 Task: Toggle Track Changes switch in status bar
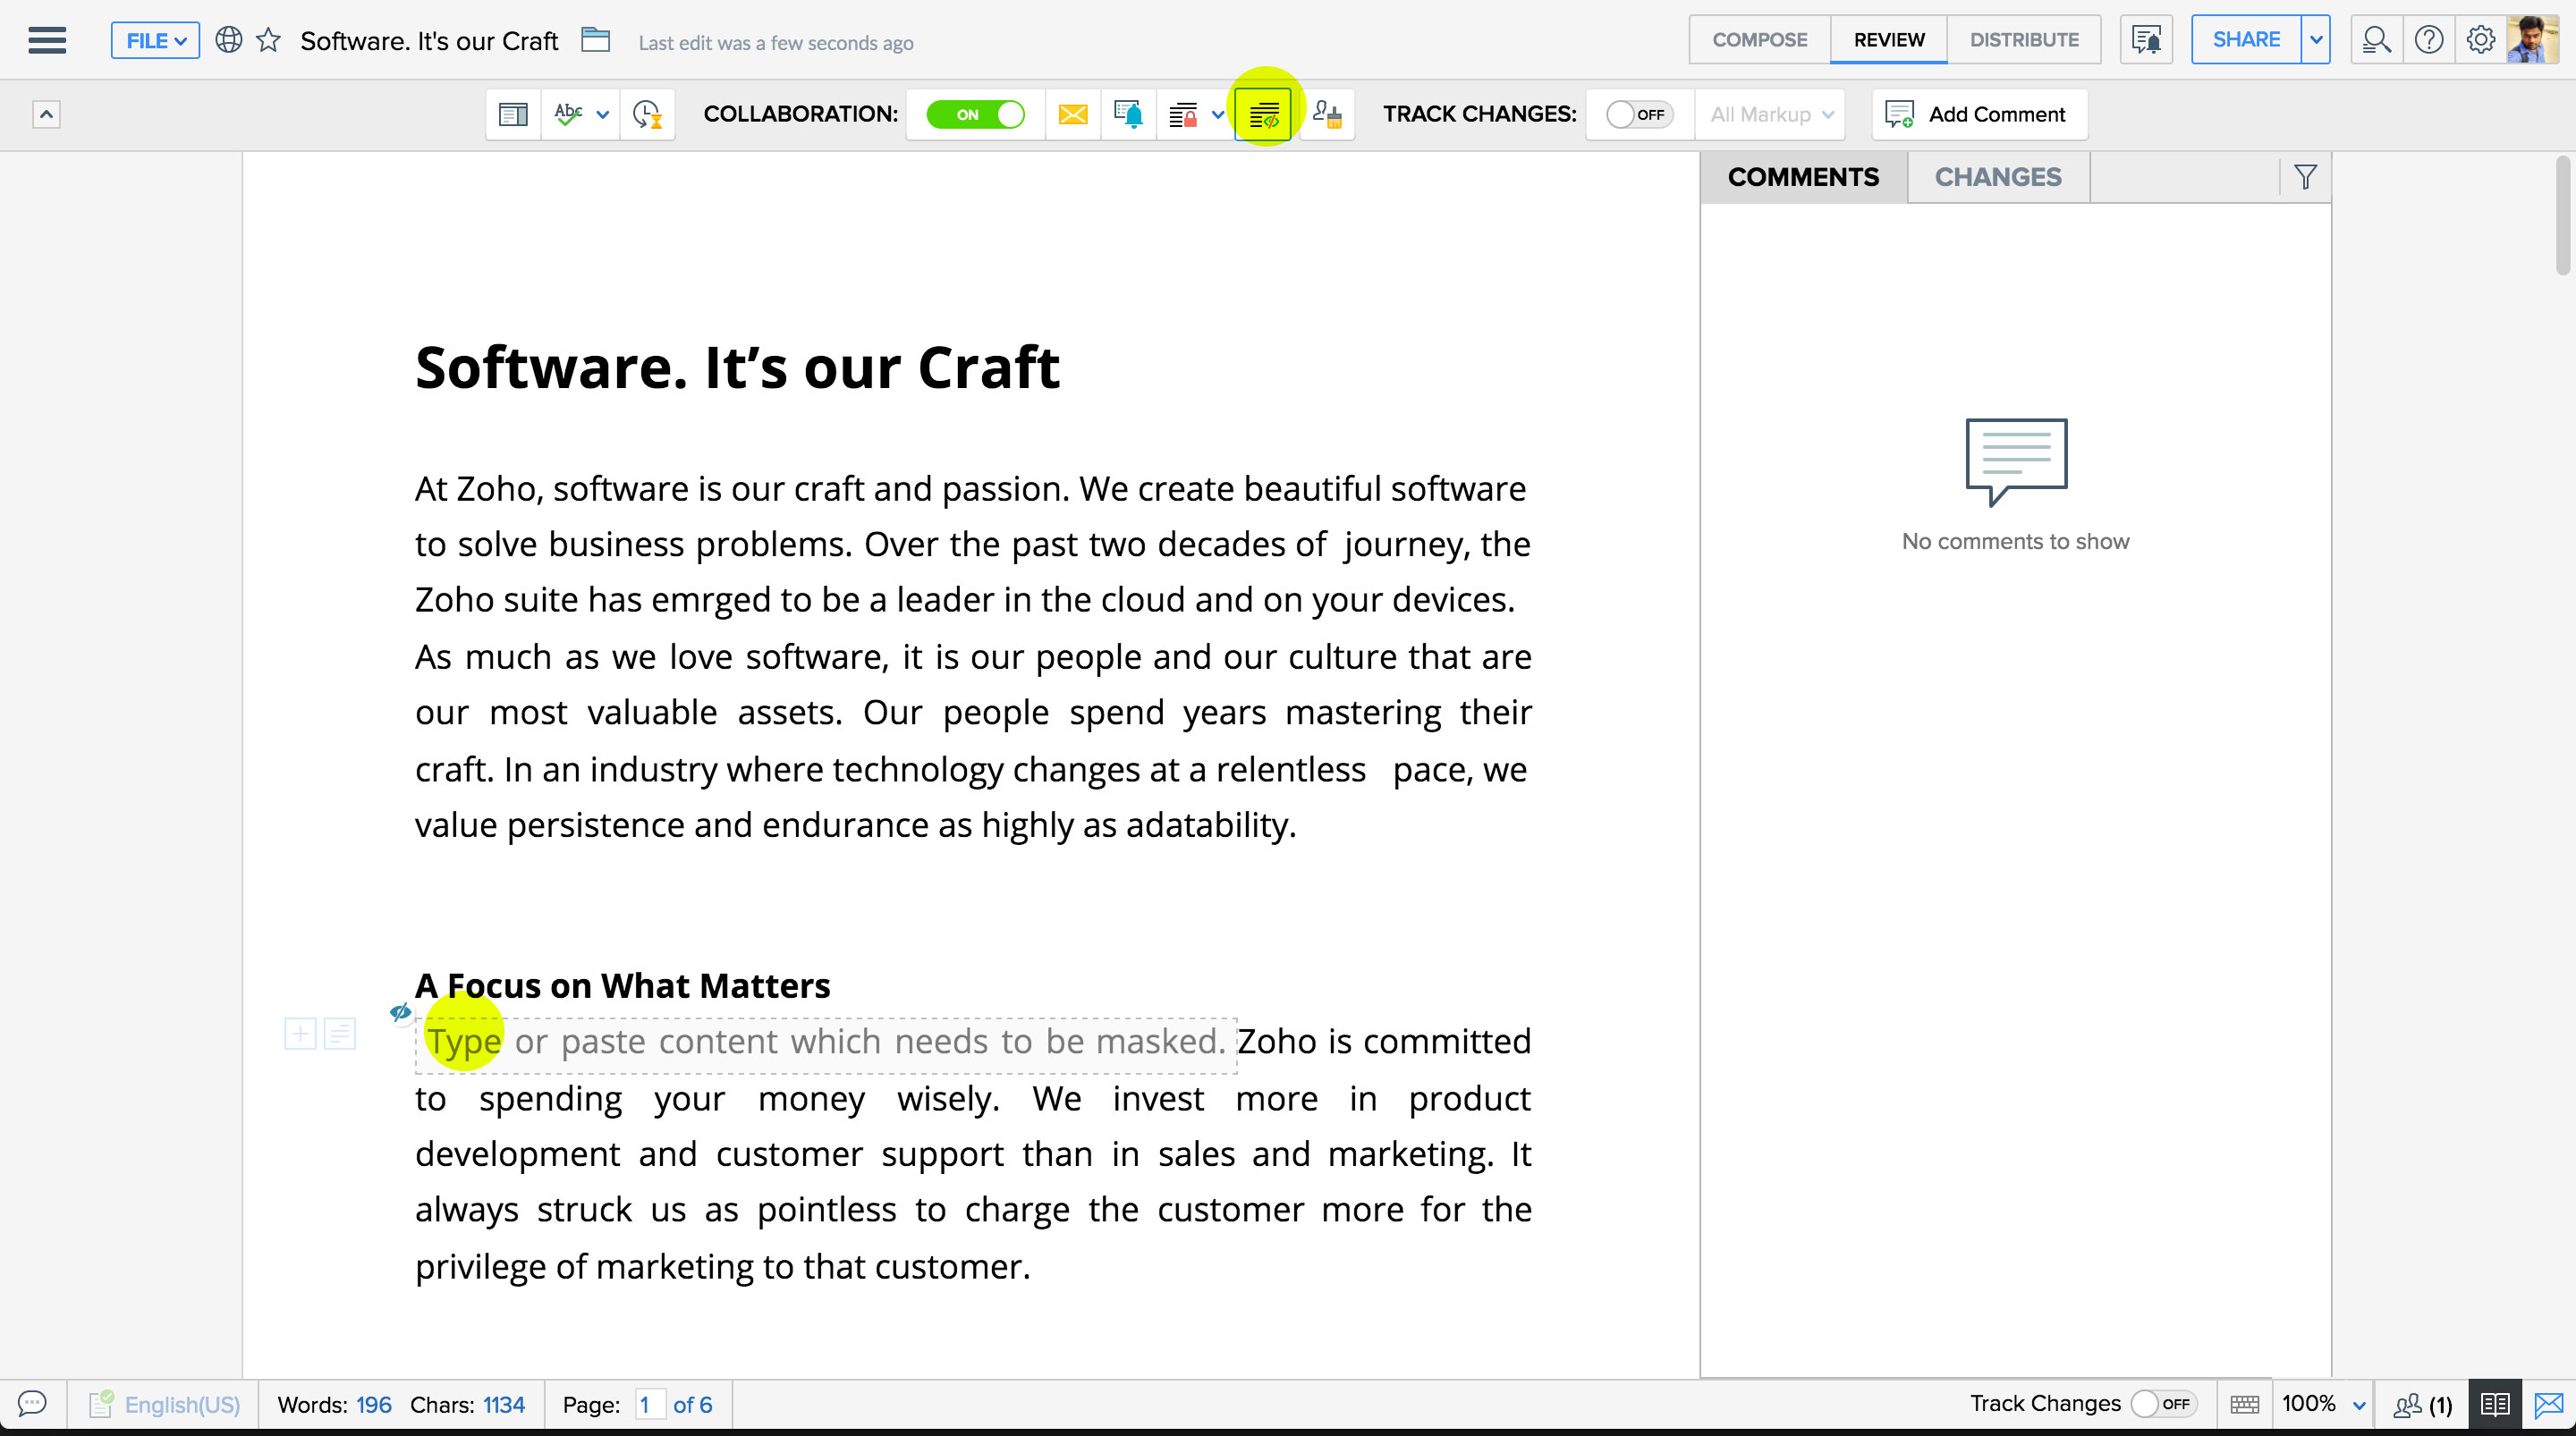(x=2163, y=1404)
